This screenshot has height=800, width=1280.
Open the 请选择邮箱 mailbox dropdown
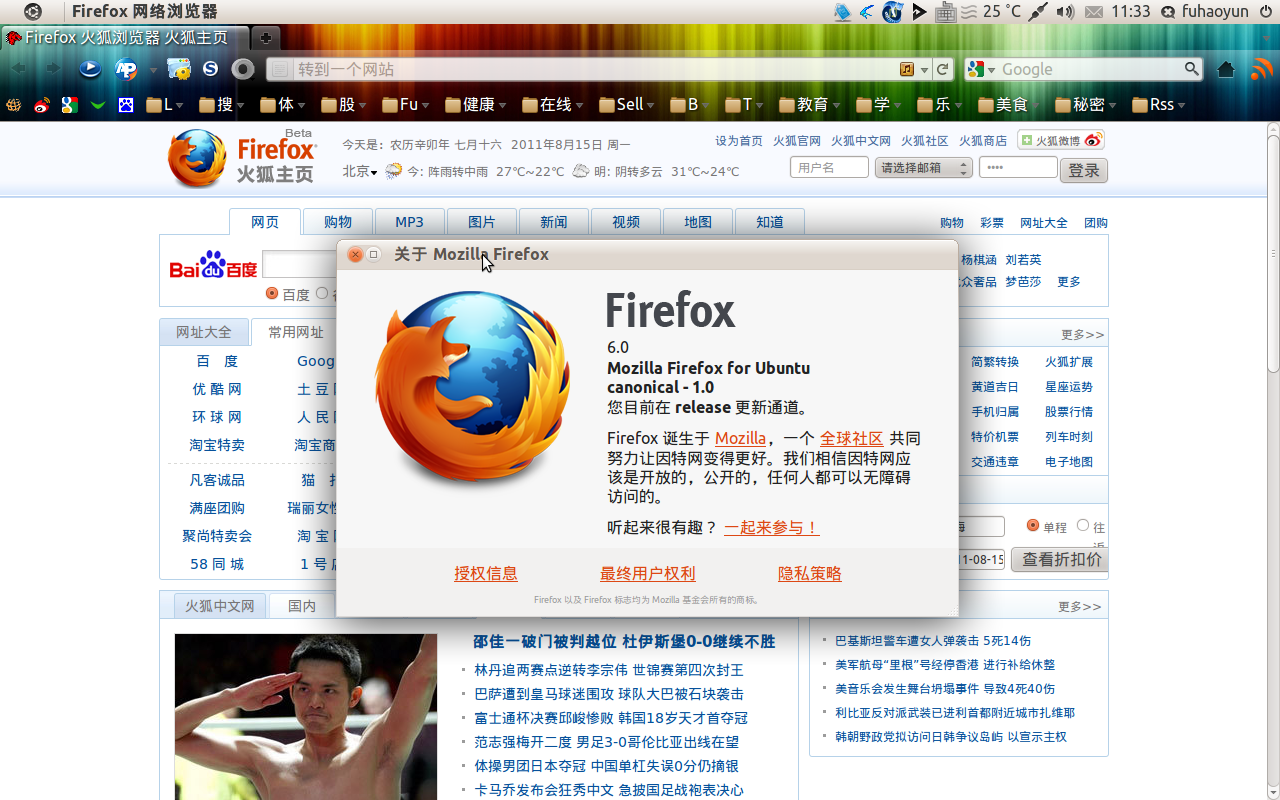[923, 168]
